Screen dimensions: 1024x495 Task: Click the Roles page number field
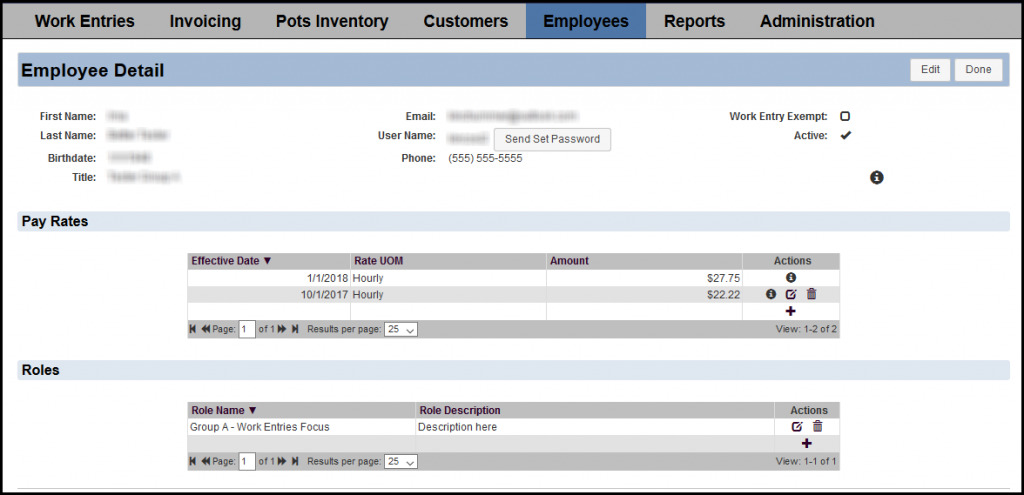click(247, 462)
